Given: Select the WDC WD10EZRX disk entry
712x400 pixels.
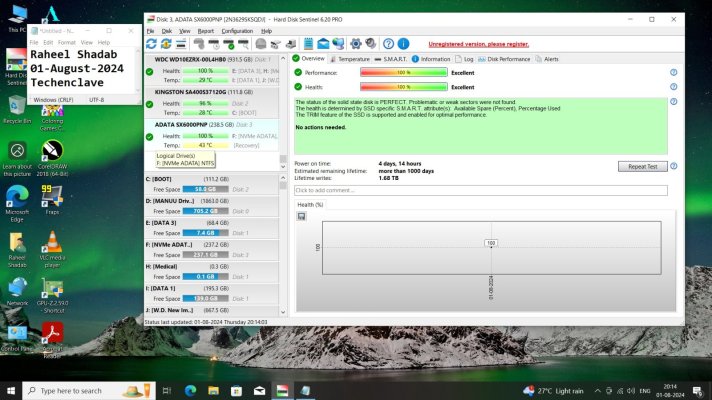Looking at the screenshot, I should pyautogui.click(x=212, y=69).
